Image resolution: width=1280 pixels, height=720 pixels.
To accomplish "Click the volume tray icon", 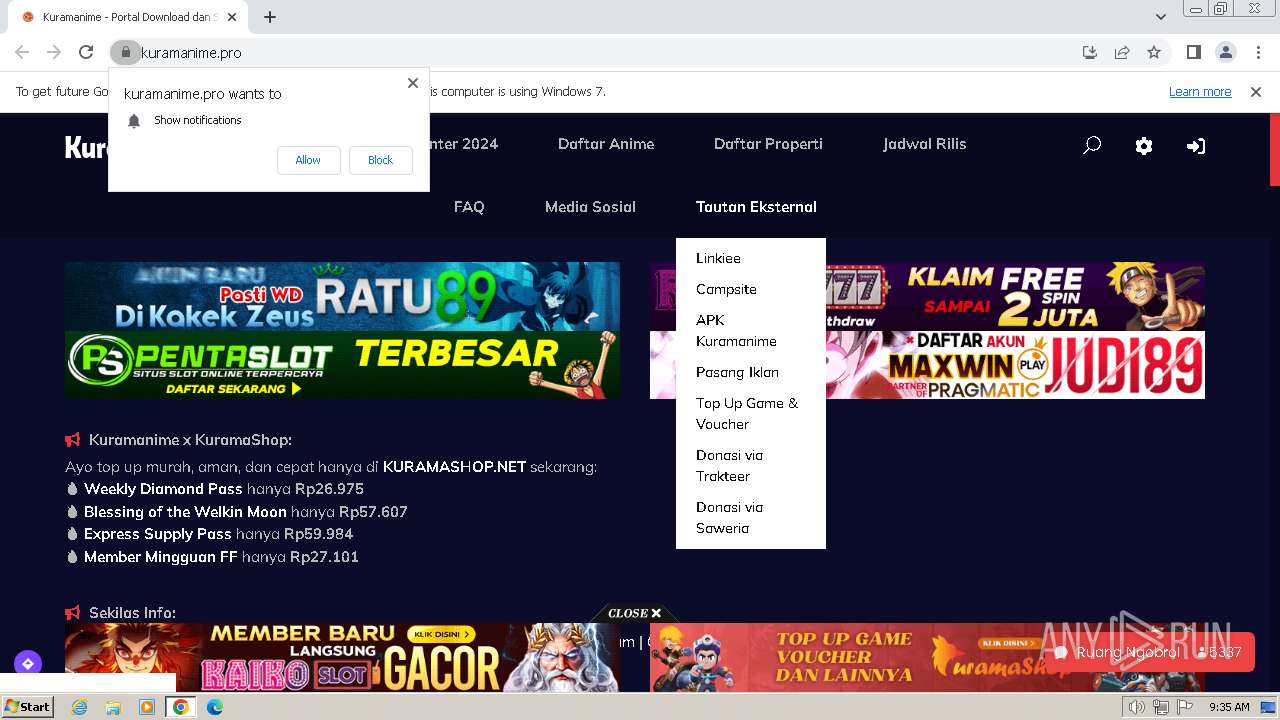I will point(1136,707).
